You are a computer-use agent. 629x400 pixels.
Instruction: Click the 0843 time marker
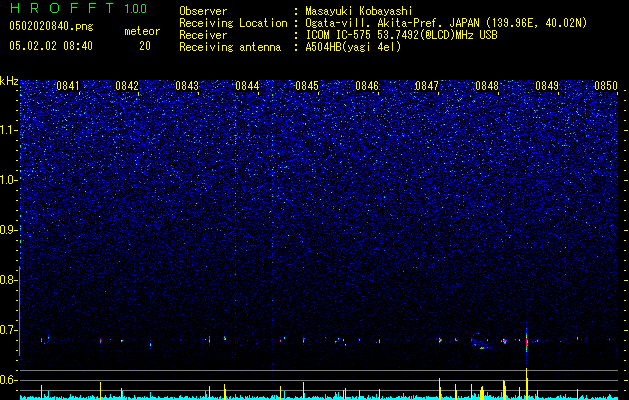pyautogui.click(x=187, y=86)
